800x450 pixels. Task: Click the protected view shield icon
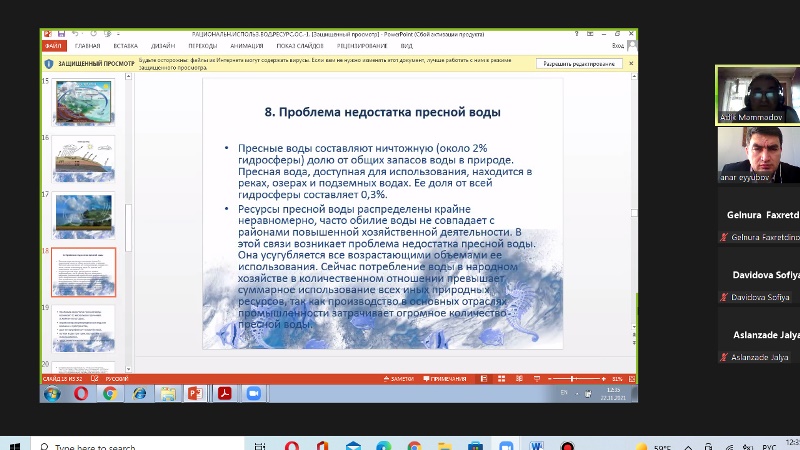49,64
